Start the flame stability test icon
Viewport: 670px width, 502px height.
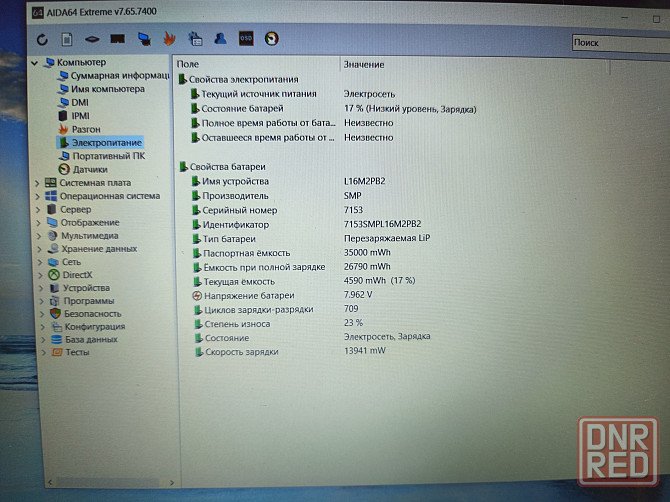(x=169, y=38)
